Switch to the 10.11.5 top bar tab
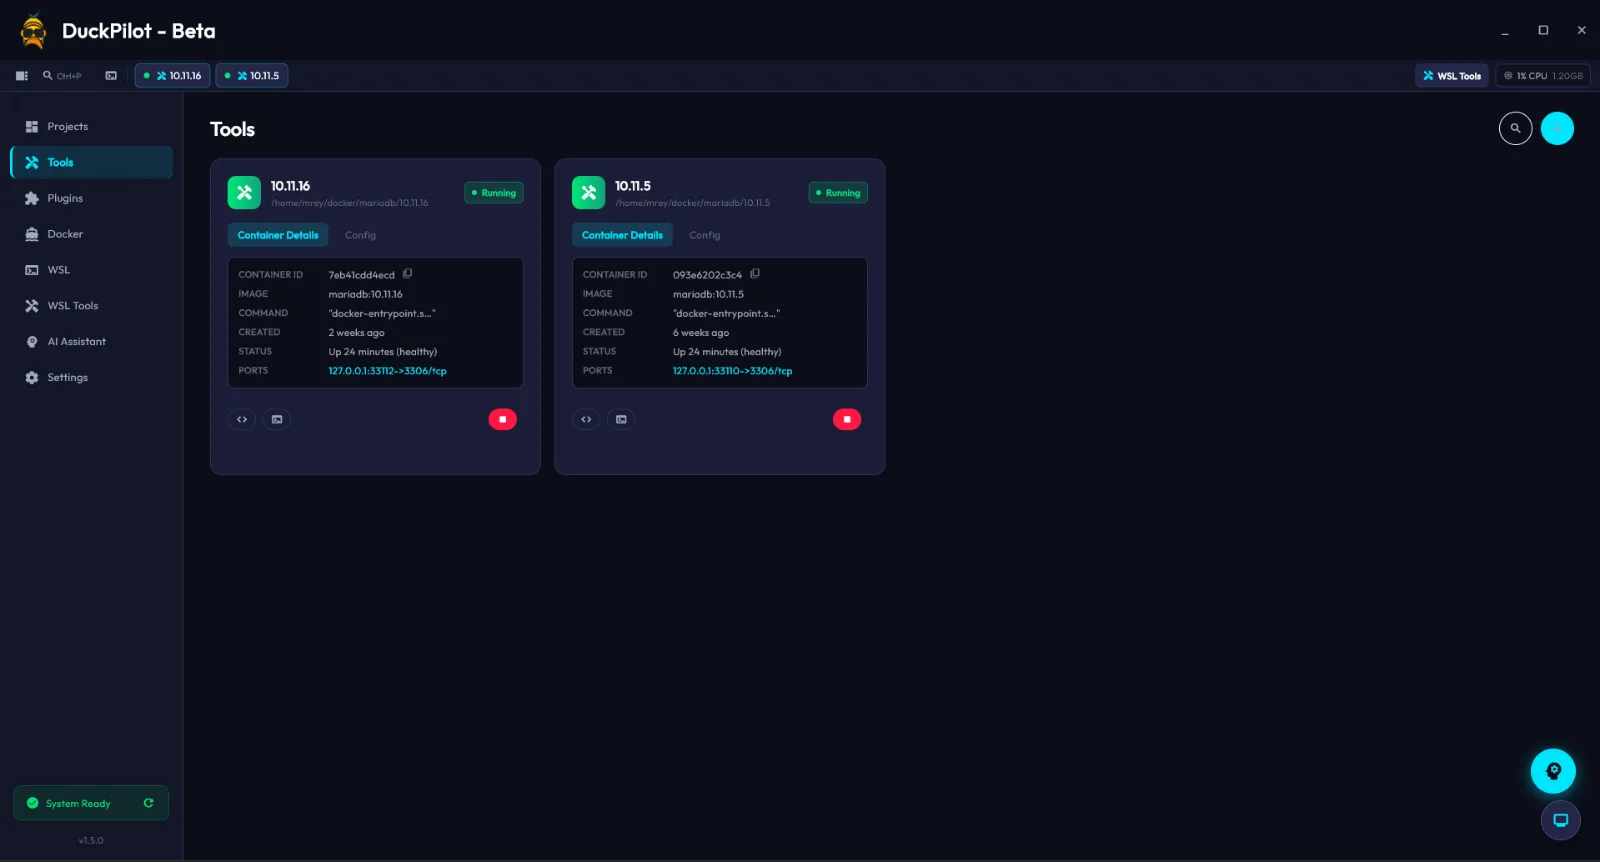This screenshot has width=1600, height=862. coord(252,76)
